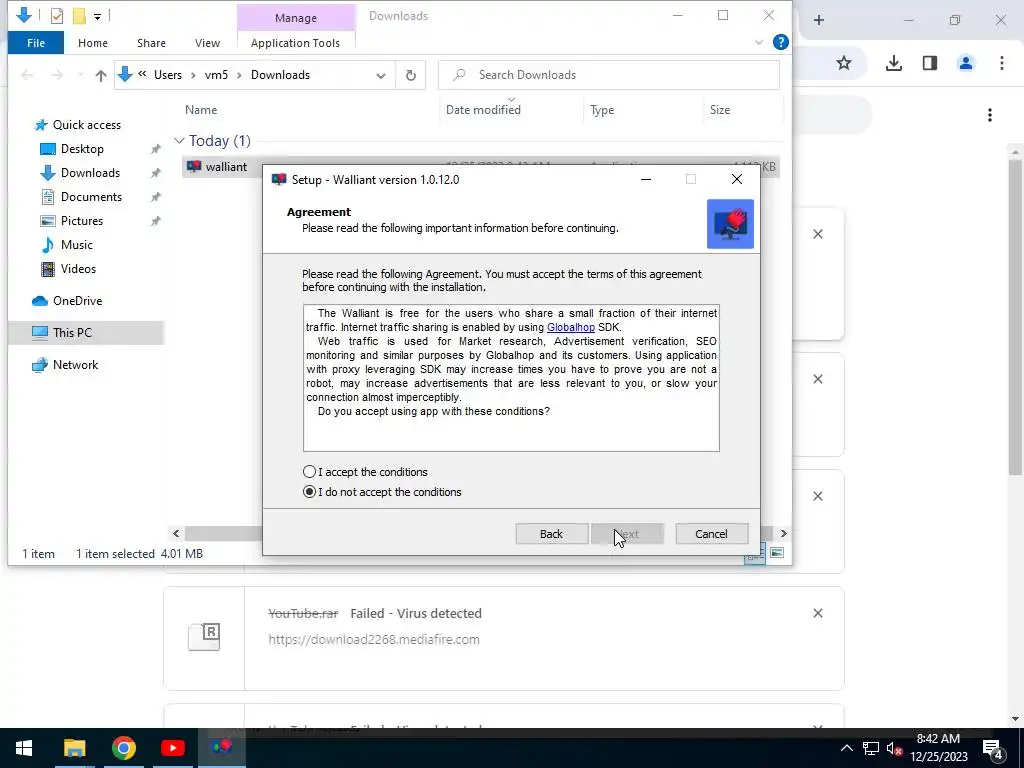Click the Explorer Help question mark icon

(x=780, y=42)
